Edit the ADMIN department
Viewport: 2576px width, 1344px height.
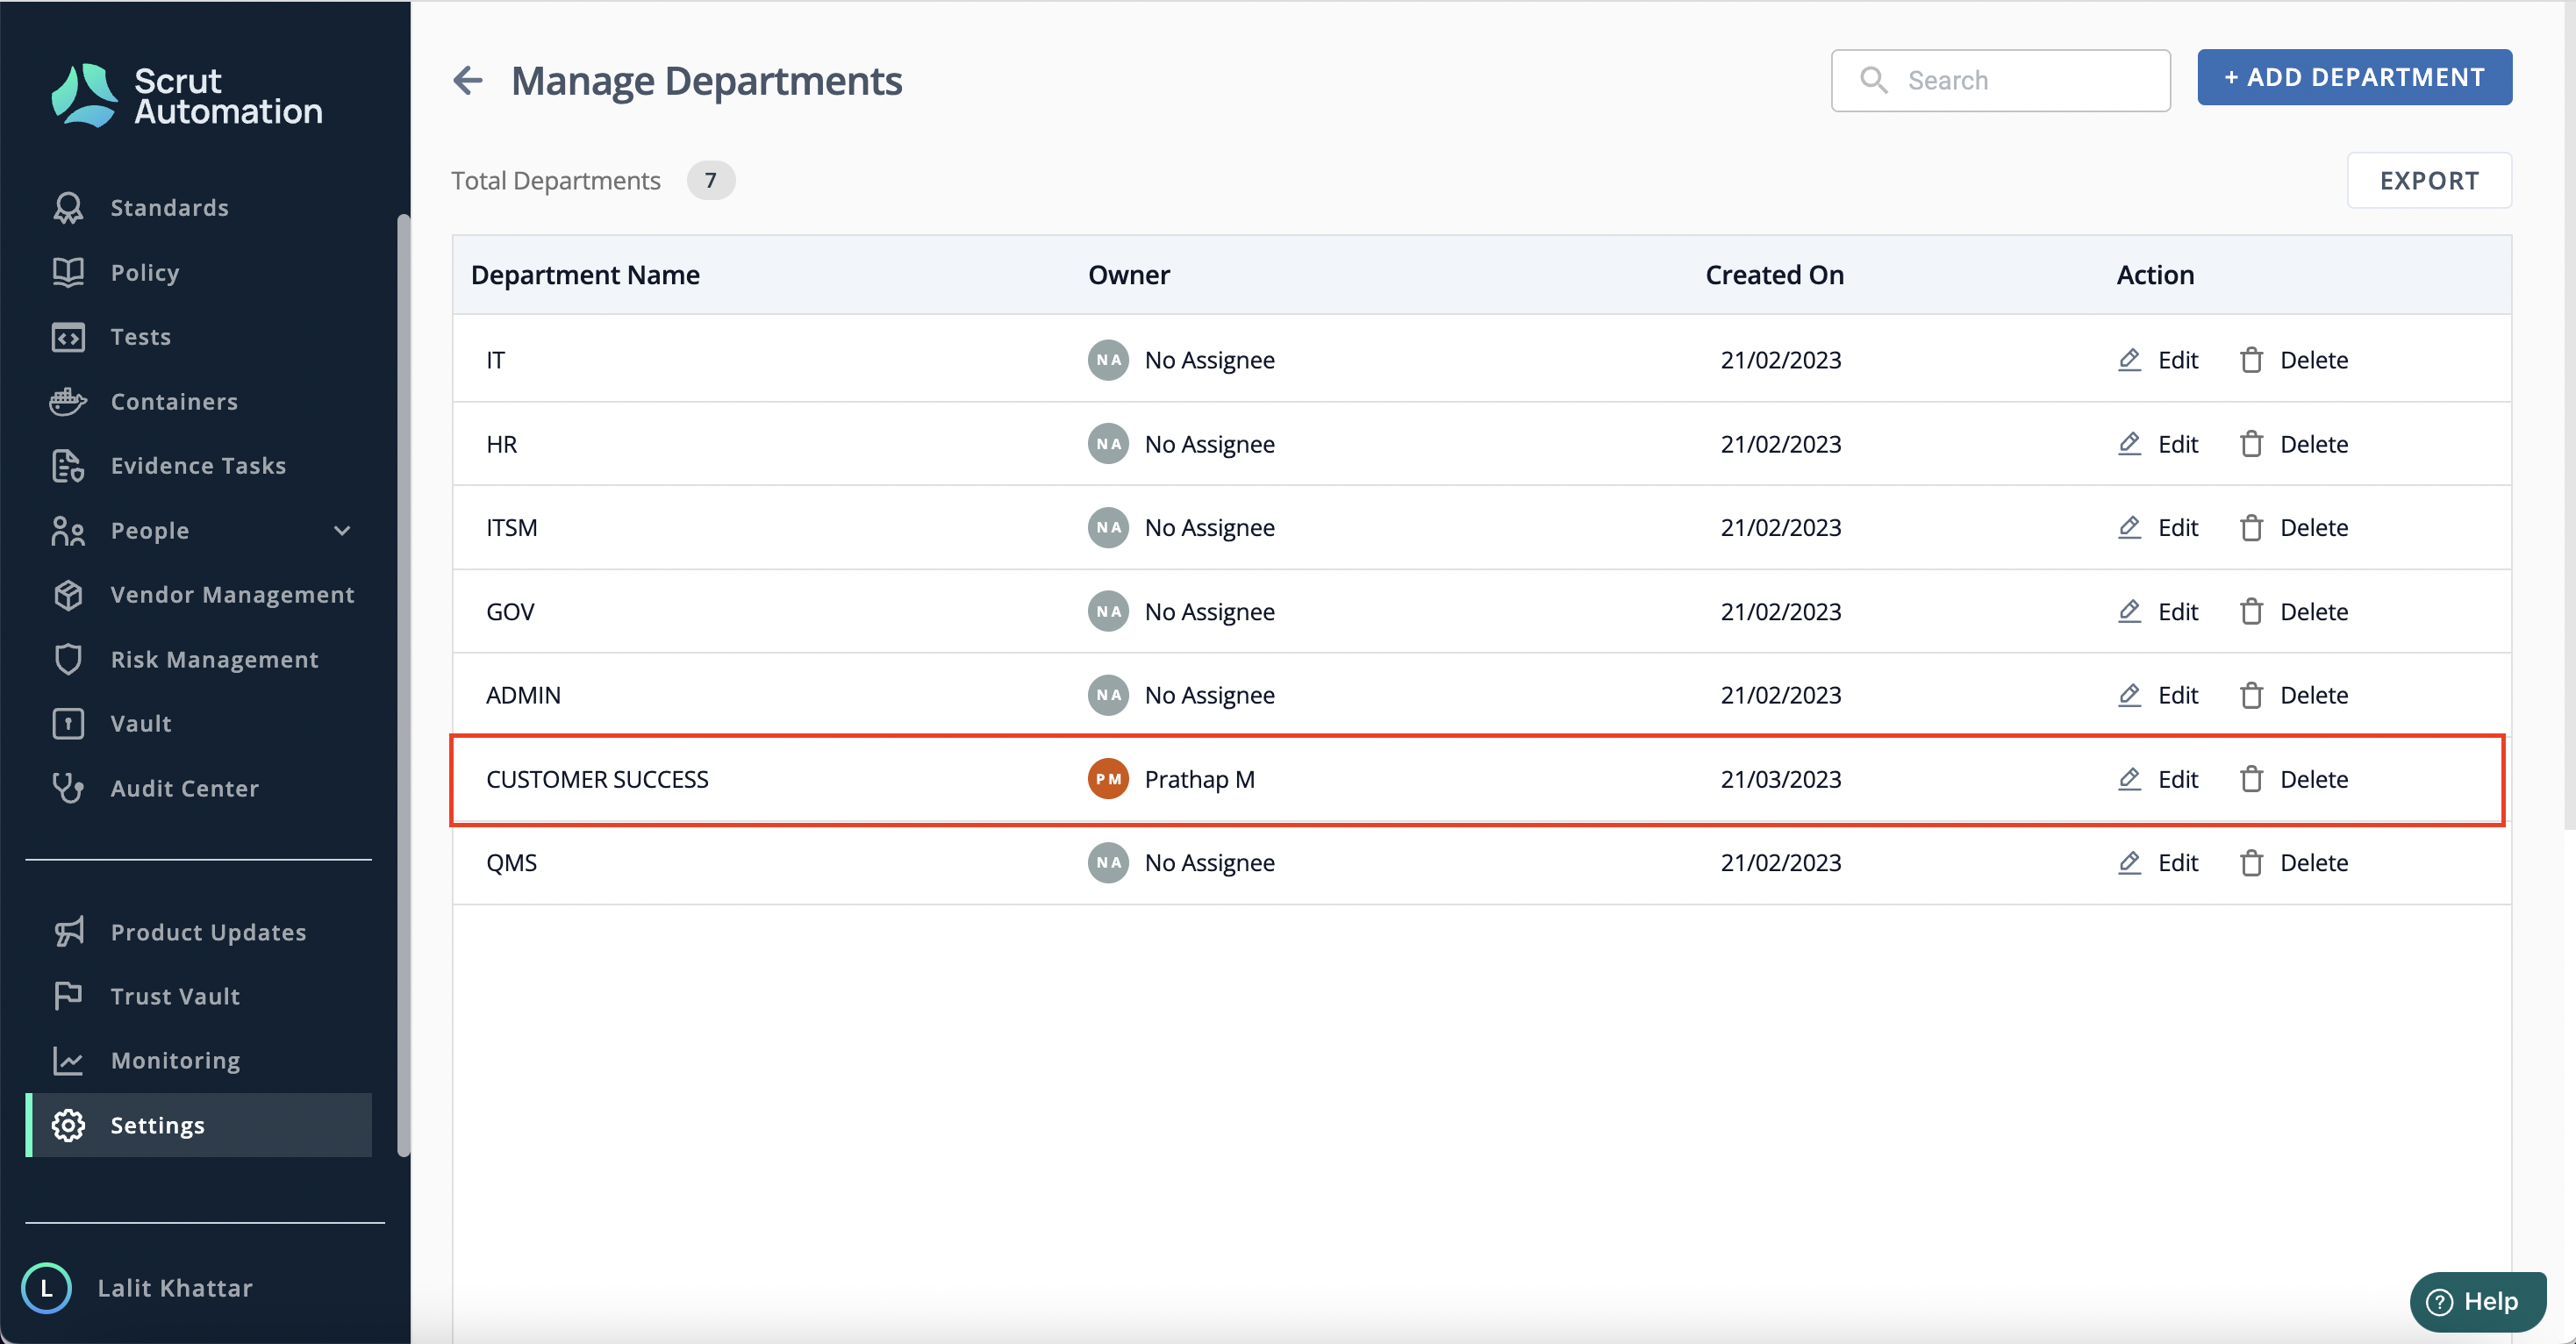click(x=2158, y=695)
